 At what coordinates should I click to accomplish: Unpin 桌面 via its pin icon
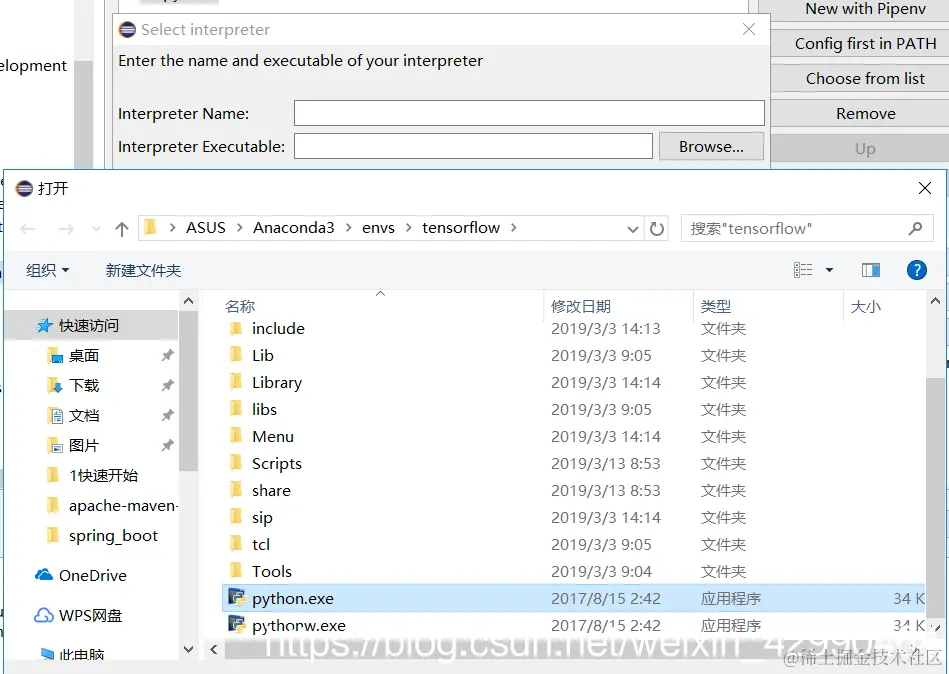(168, 355)
